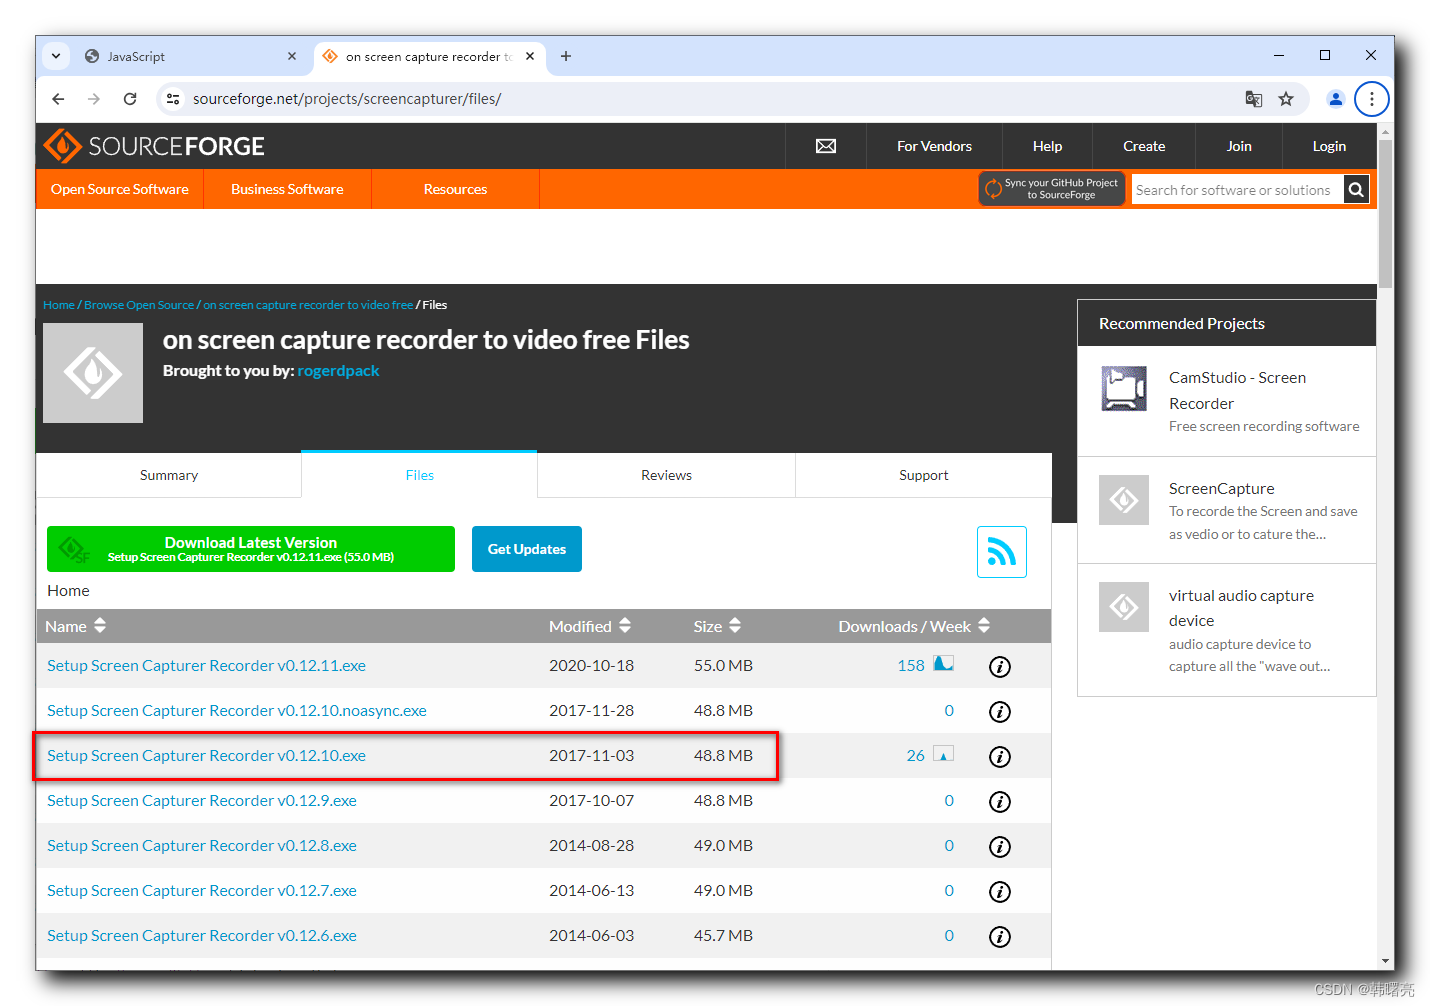This screenshot has width=1430, height=1006.
Task: Click Join in top navigation
Action: click(x=1239, y=146)
